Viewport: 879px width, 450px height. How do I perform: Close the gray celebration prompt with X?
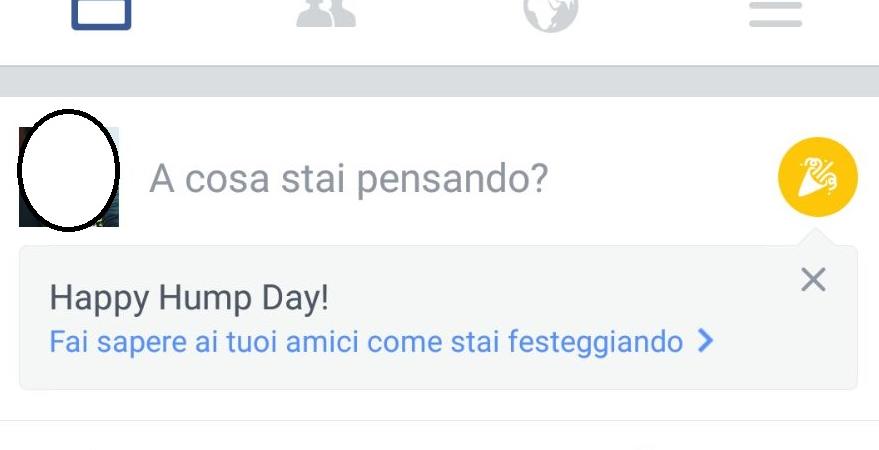tap(813, 280)
